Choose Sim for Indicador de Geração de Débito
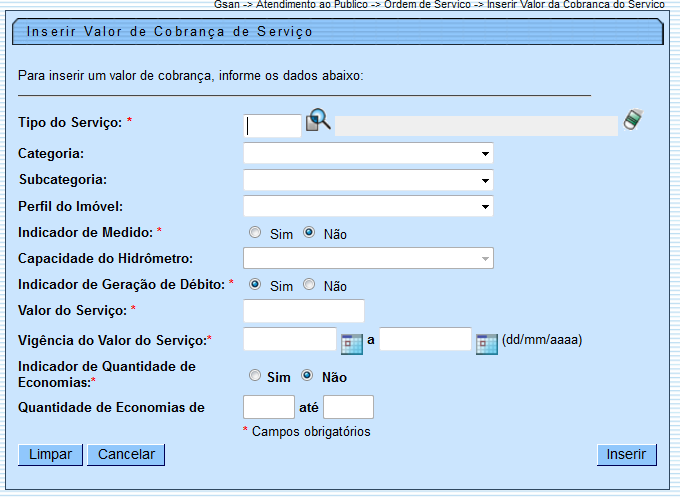Image resolution: width=680 pixels, height=498 pixels. 255,285
